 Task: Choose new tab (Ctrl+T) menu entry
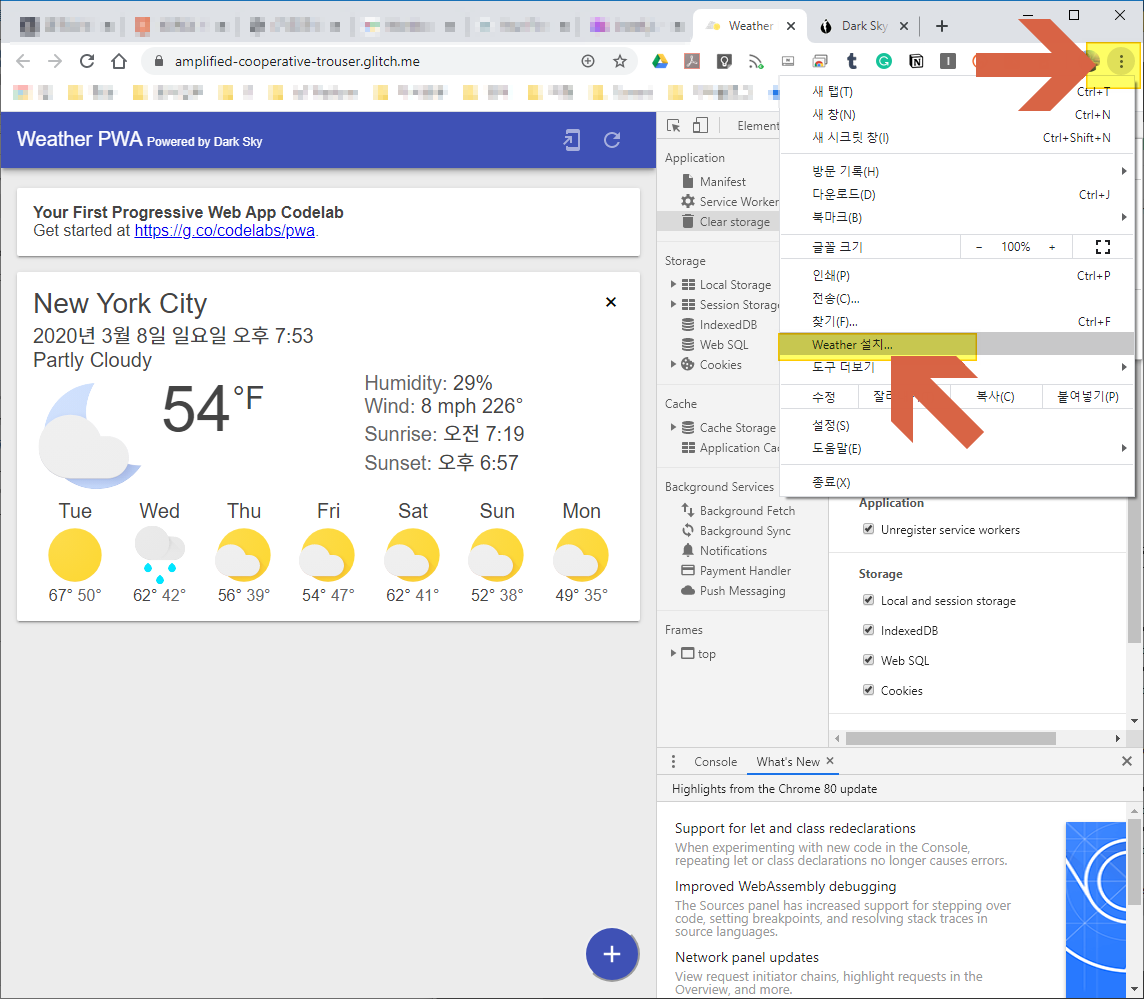click(x=956, y=91)
